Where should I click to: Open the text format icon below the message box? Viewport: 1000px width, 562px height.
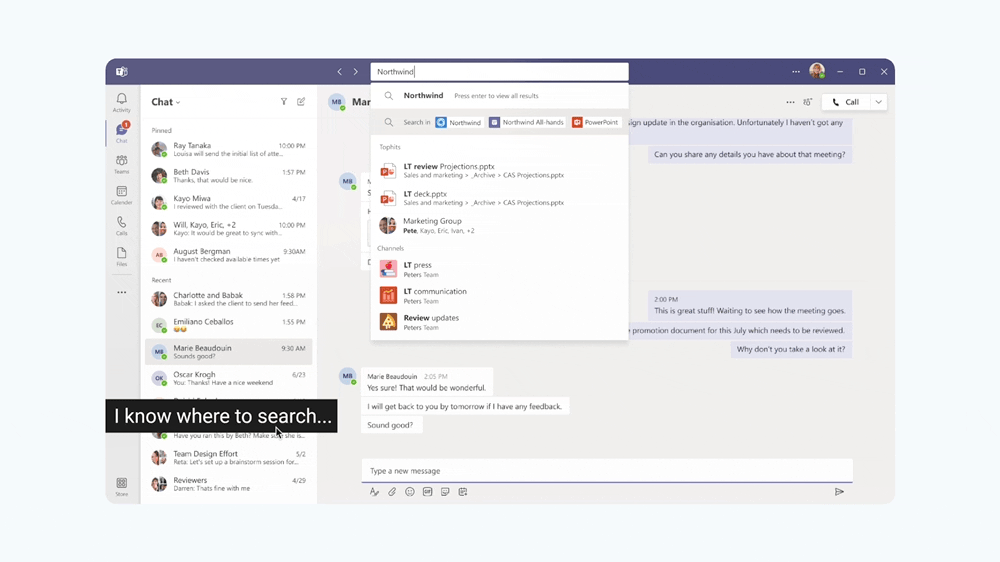pos(374,492)
